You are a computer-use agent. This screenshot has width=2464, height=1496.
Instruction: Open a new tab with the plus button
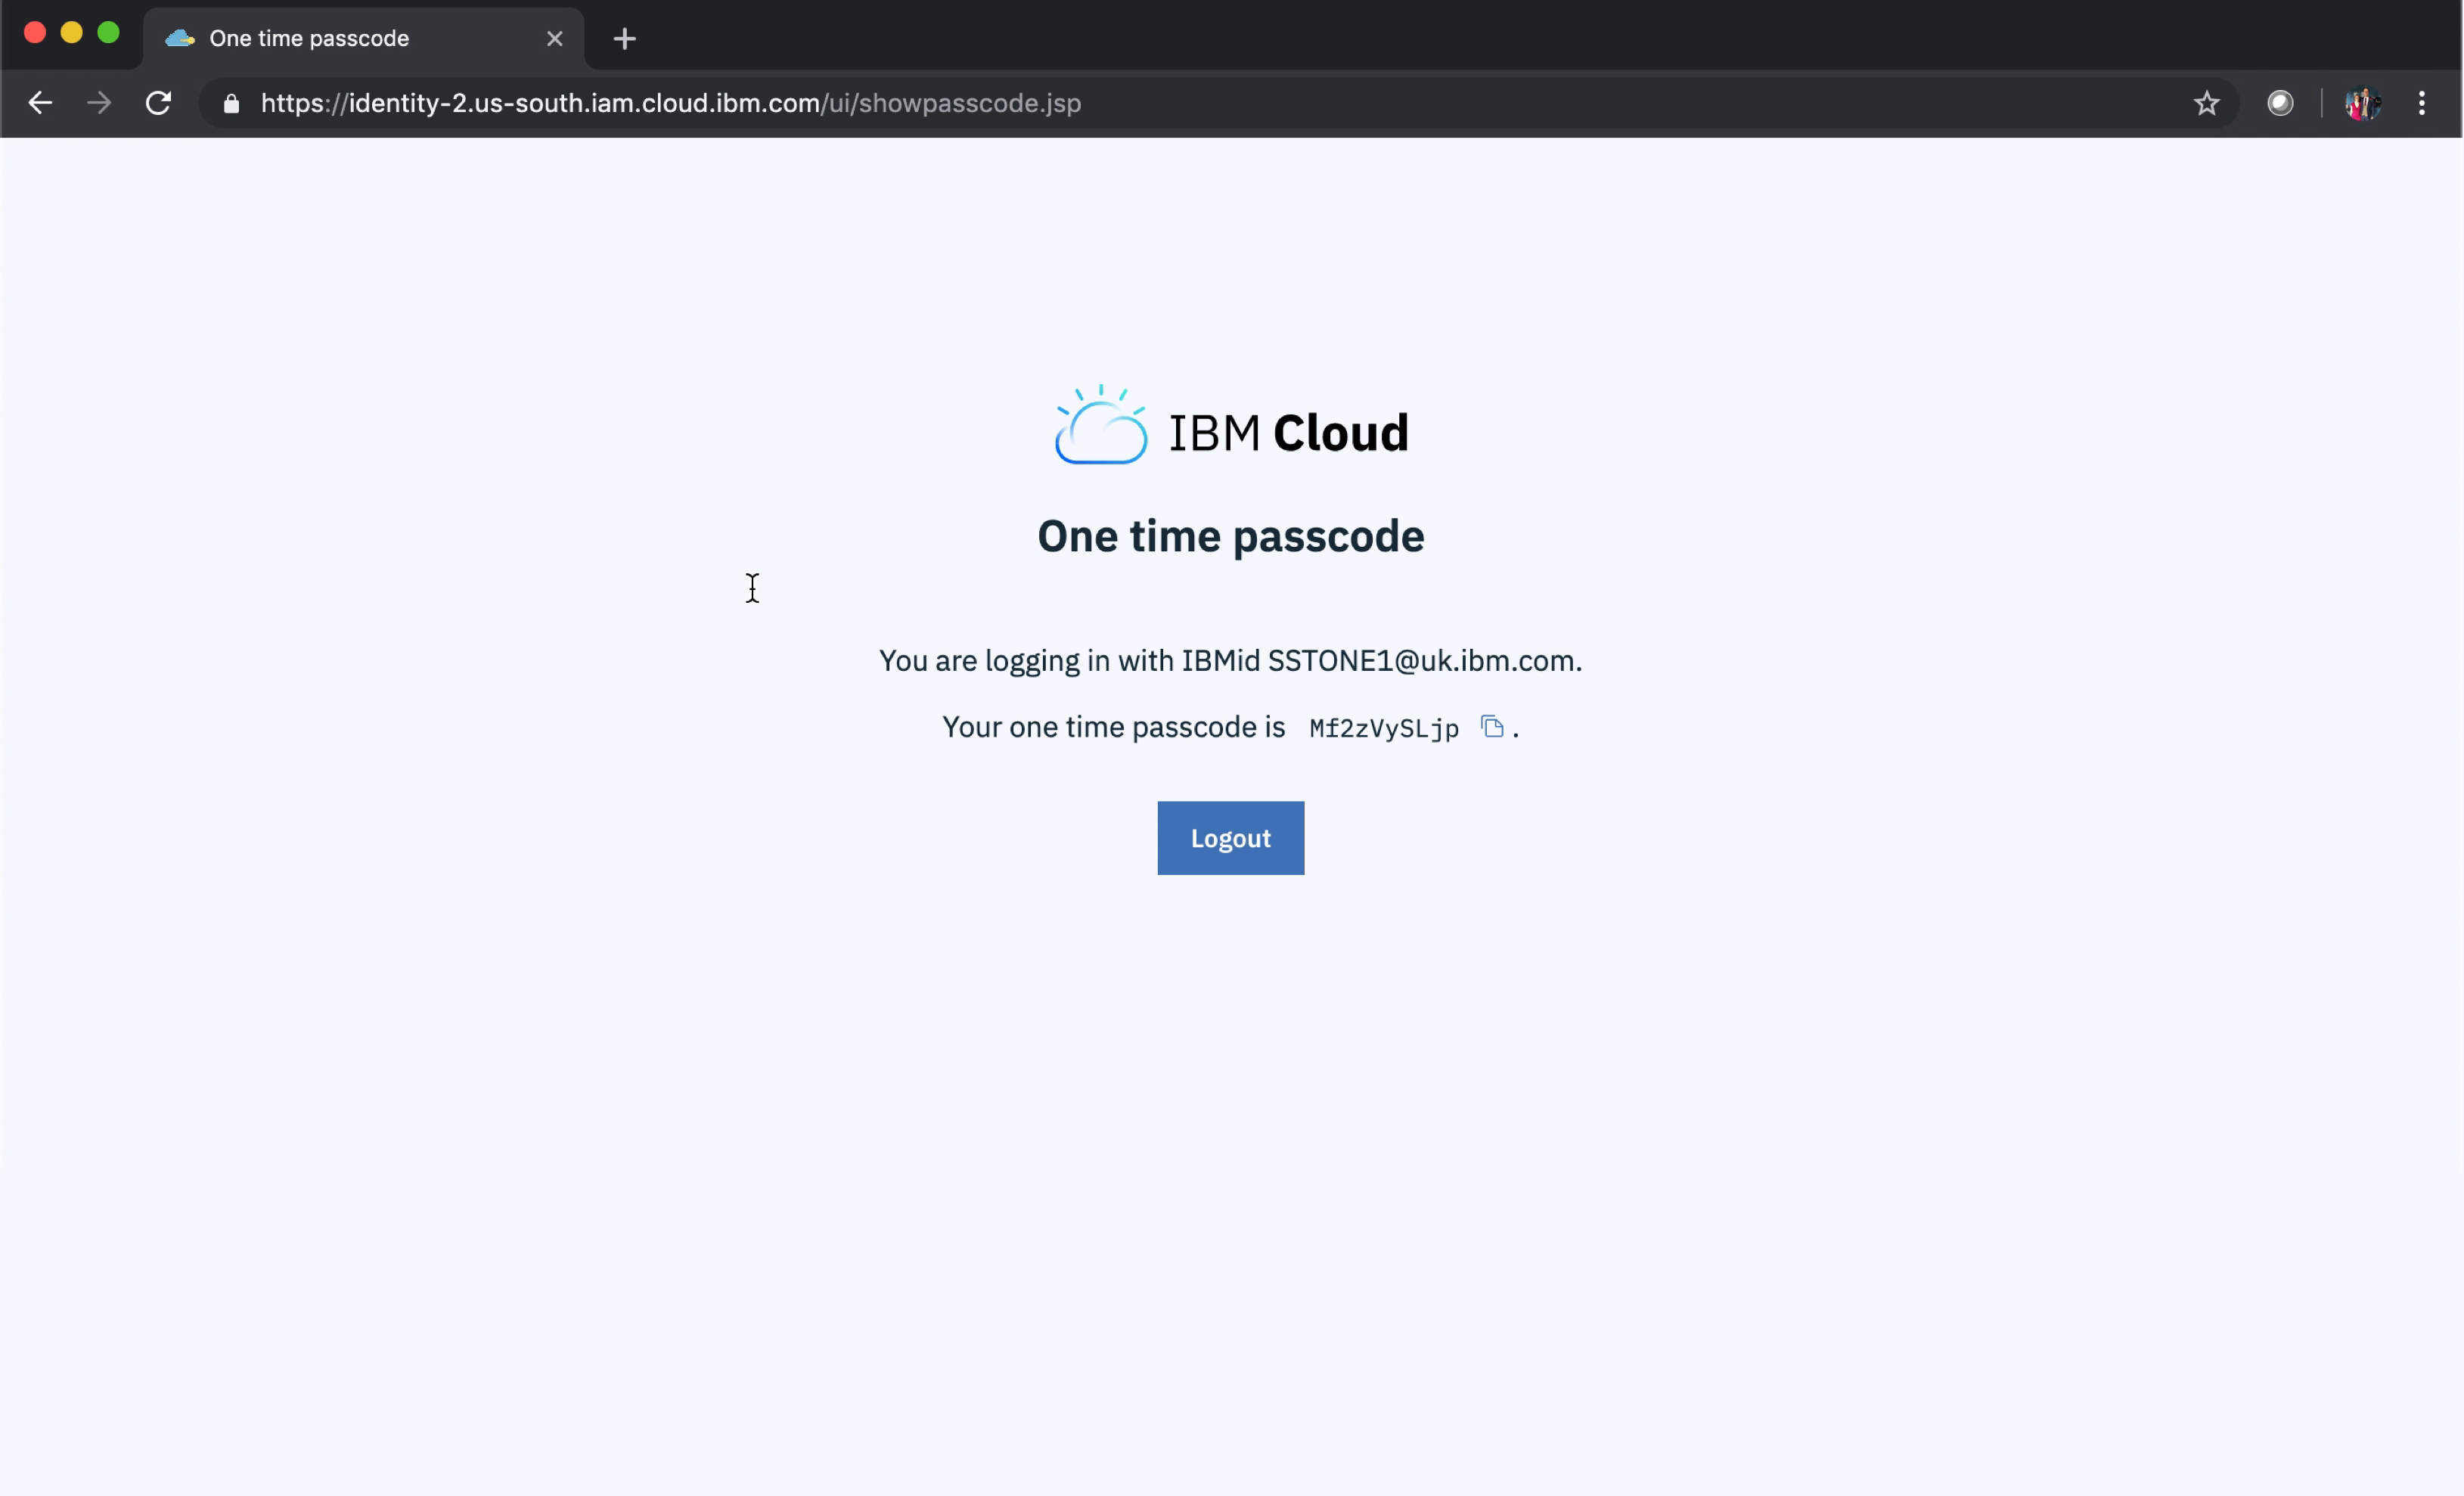coord(624,38)
